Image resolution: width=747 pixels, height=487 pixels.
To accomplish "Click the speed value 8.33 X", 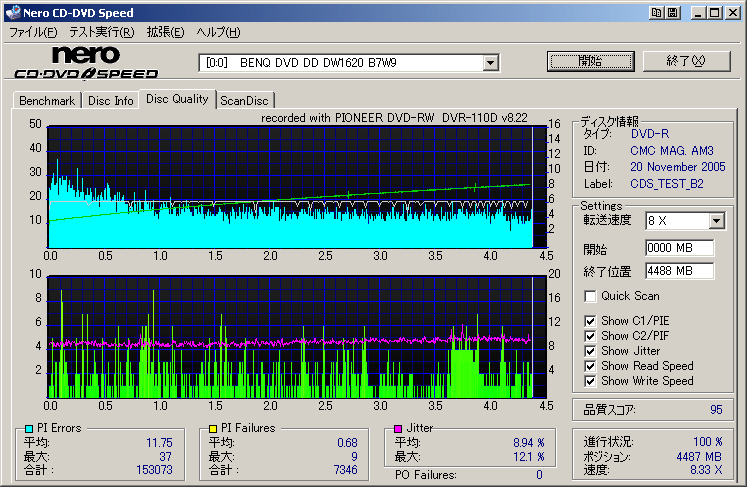I will tap(706, 470).
